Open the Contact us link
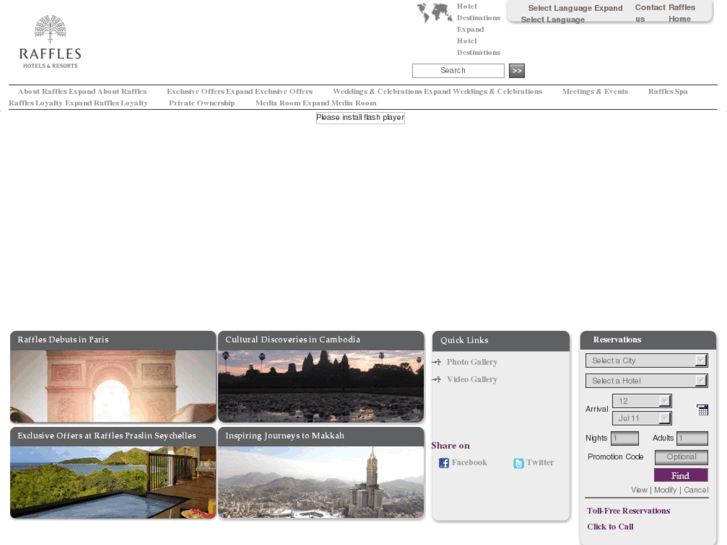The width and height of the screenshot is (727, 545). pyautogui.click(x=650, y=13)
